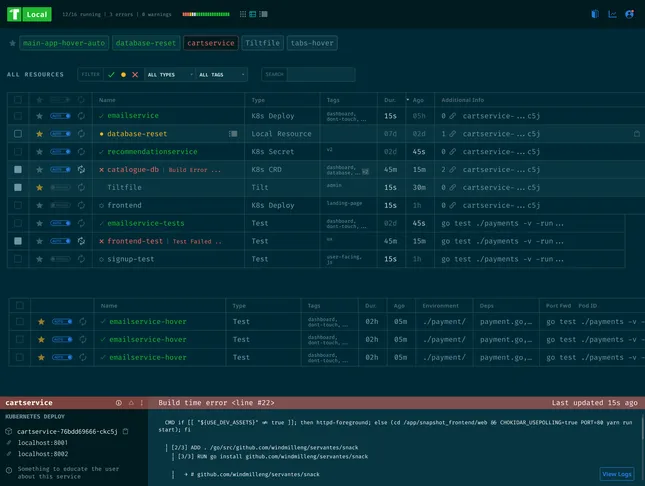Click the info circle icon in cartservice bar
Viewport: 645px width, 486px height.
(118, 403)
